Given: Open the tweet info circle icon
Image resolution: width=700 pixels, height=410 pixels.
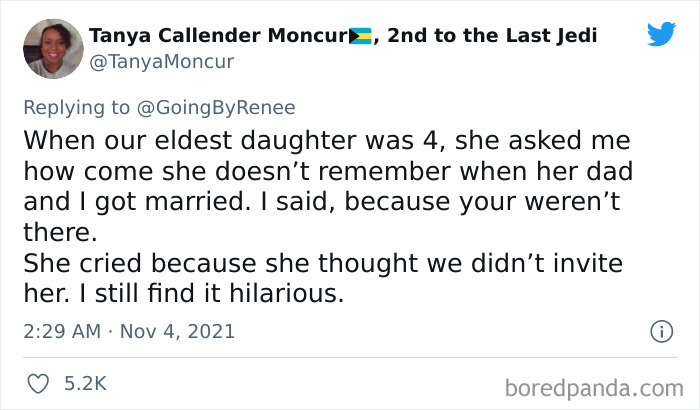Looking at the screenshot, I should tap(660, 330).
